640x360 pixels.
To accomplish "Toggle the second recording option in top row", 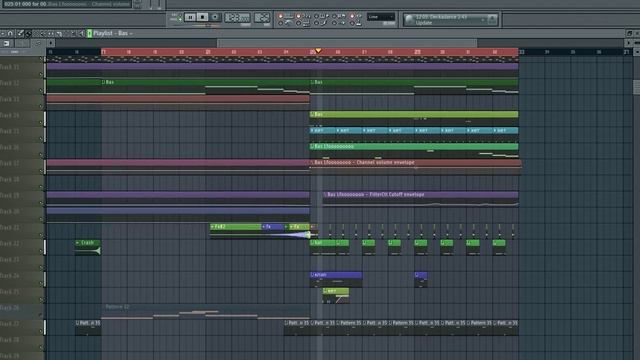I will pyautogui.click(x=298, y=16).
